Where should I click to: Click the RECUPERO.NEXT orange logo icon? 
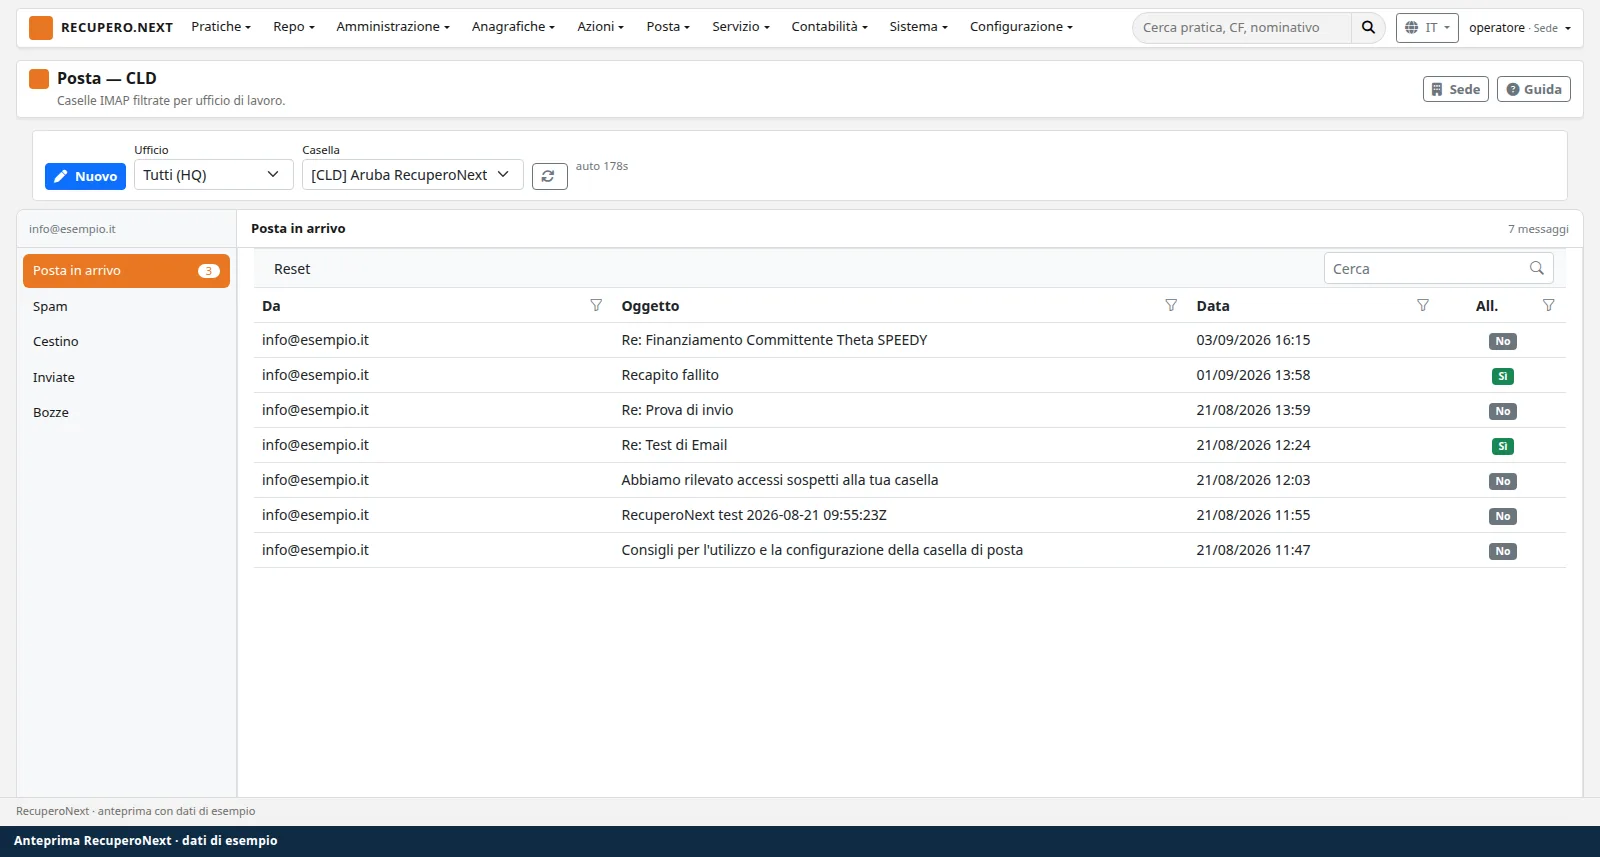pyautogui.click(x=41, y=28)
